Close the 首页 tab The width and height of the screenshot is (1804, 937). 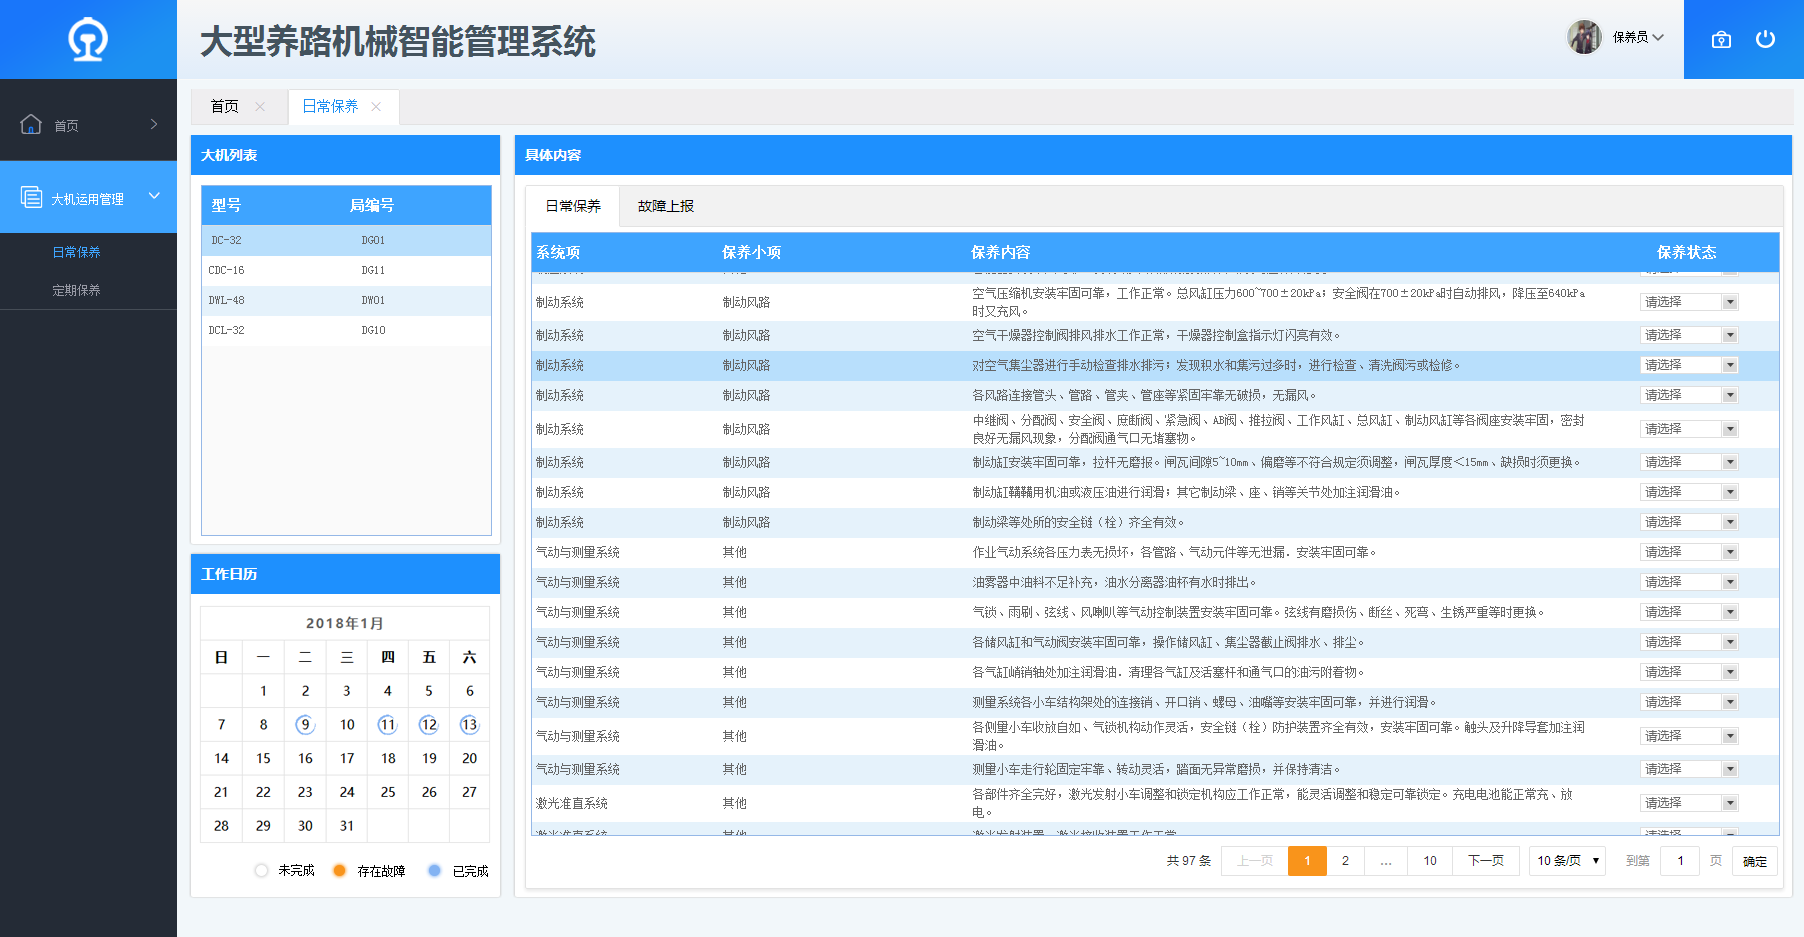pyautogui.click(x=260, y=107)
